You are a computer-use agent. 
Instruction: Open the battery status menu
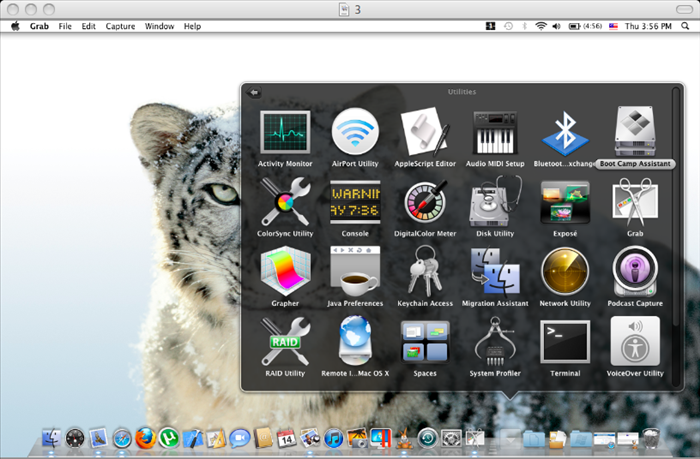click(x=585, y=26)
